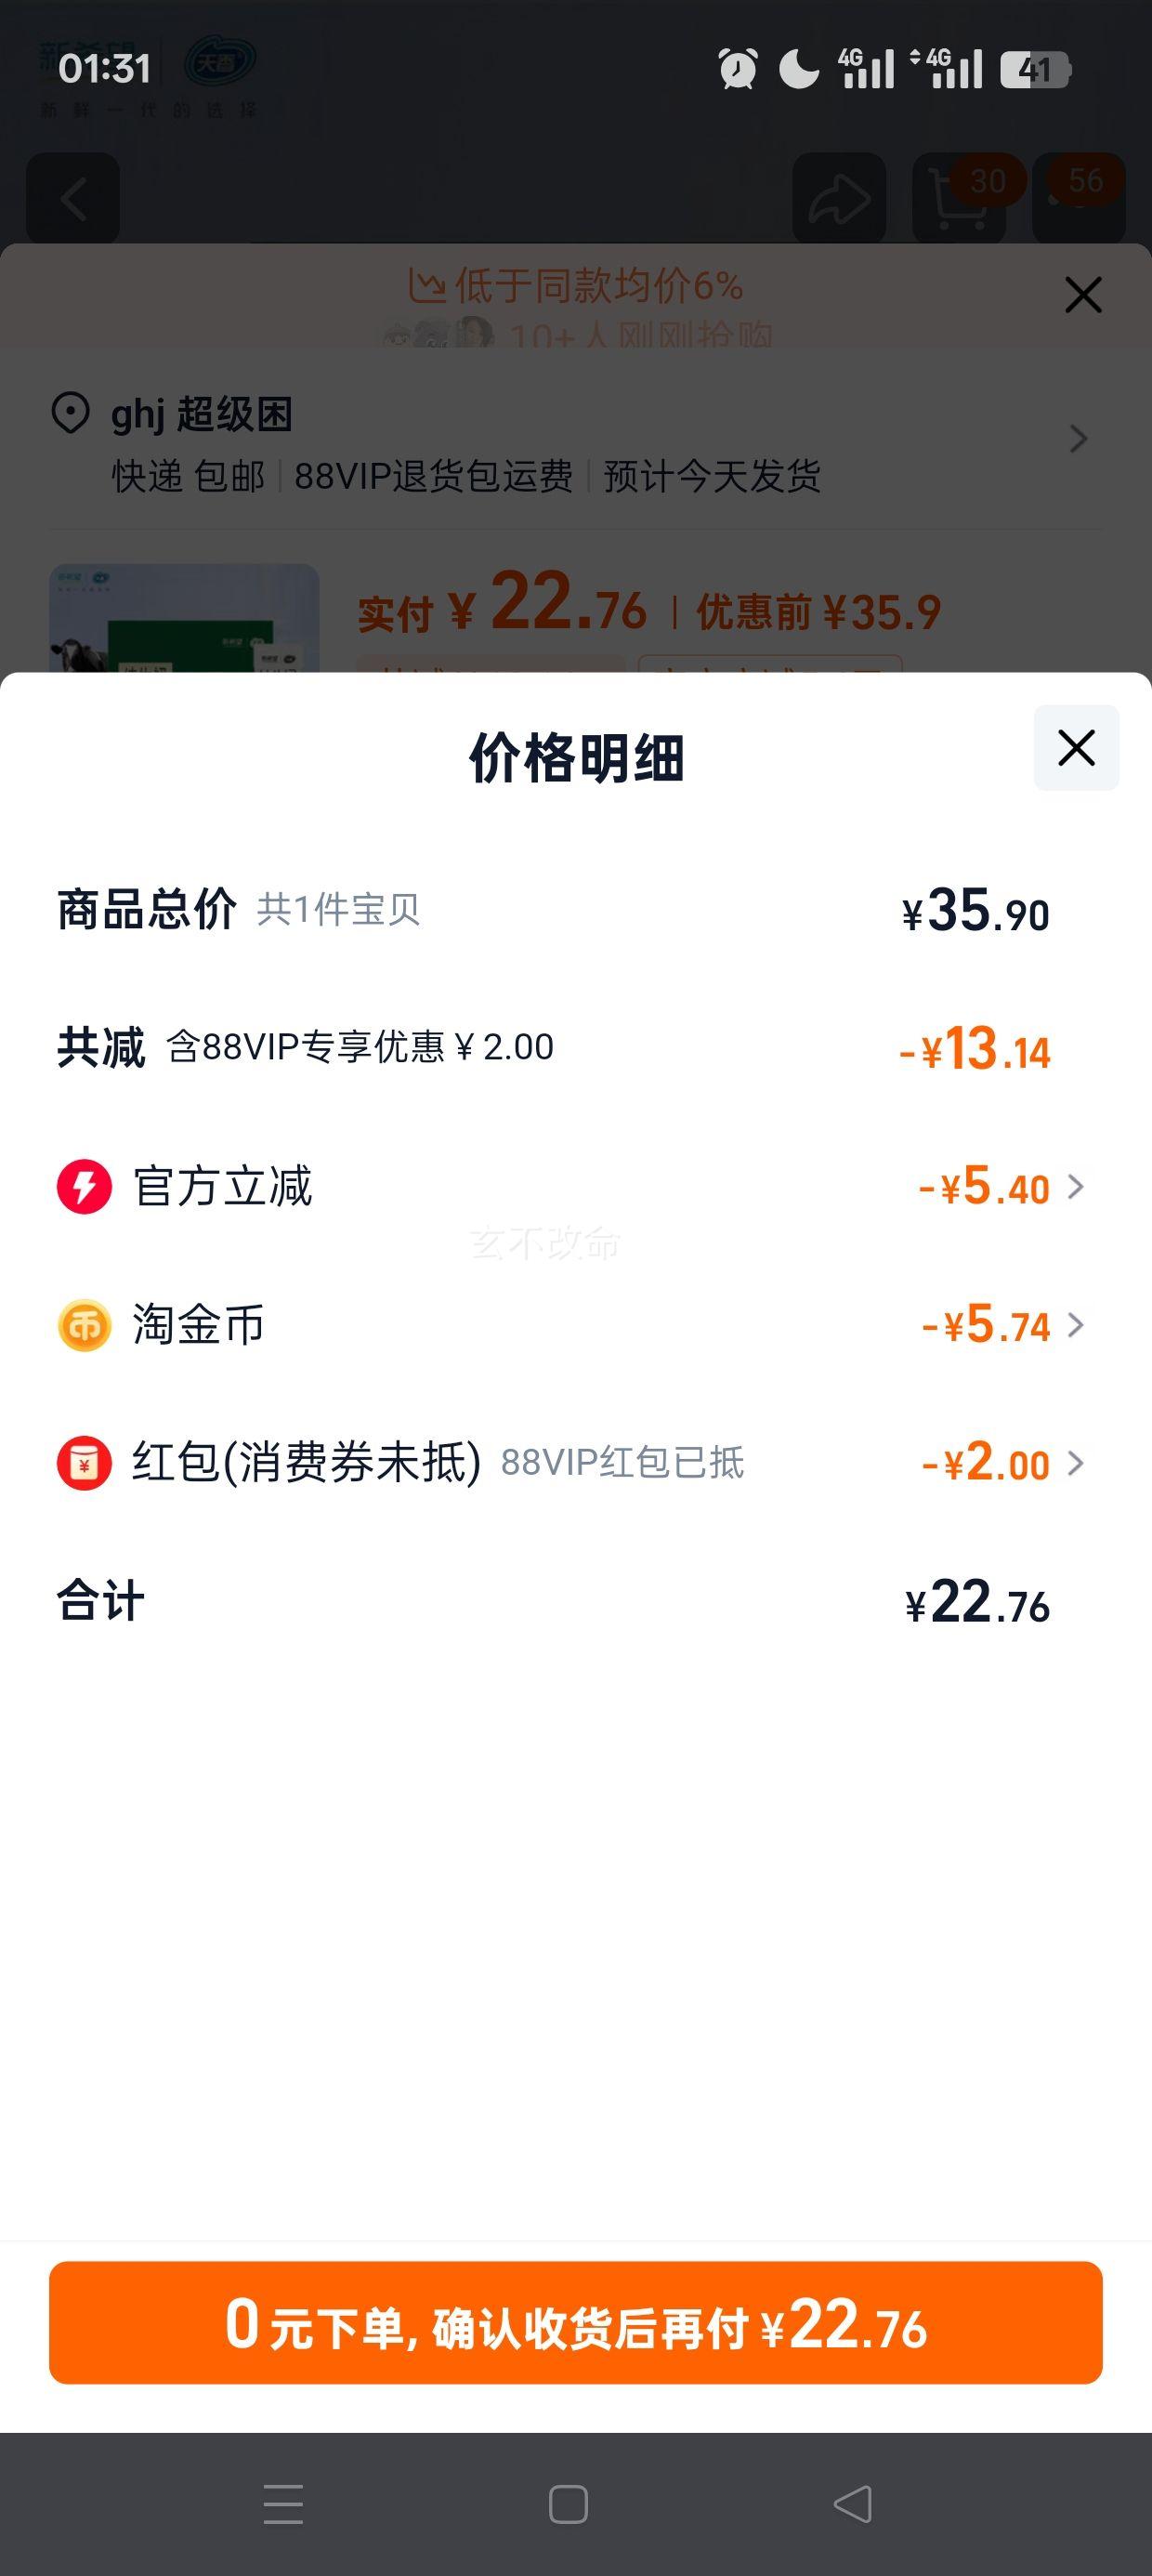Image resolution: width=1152 pixels, height=2576 pixels.
Task: Tap the Android home navigation button
Action: pos(568,2505)
